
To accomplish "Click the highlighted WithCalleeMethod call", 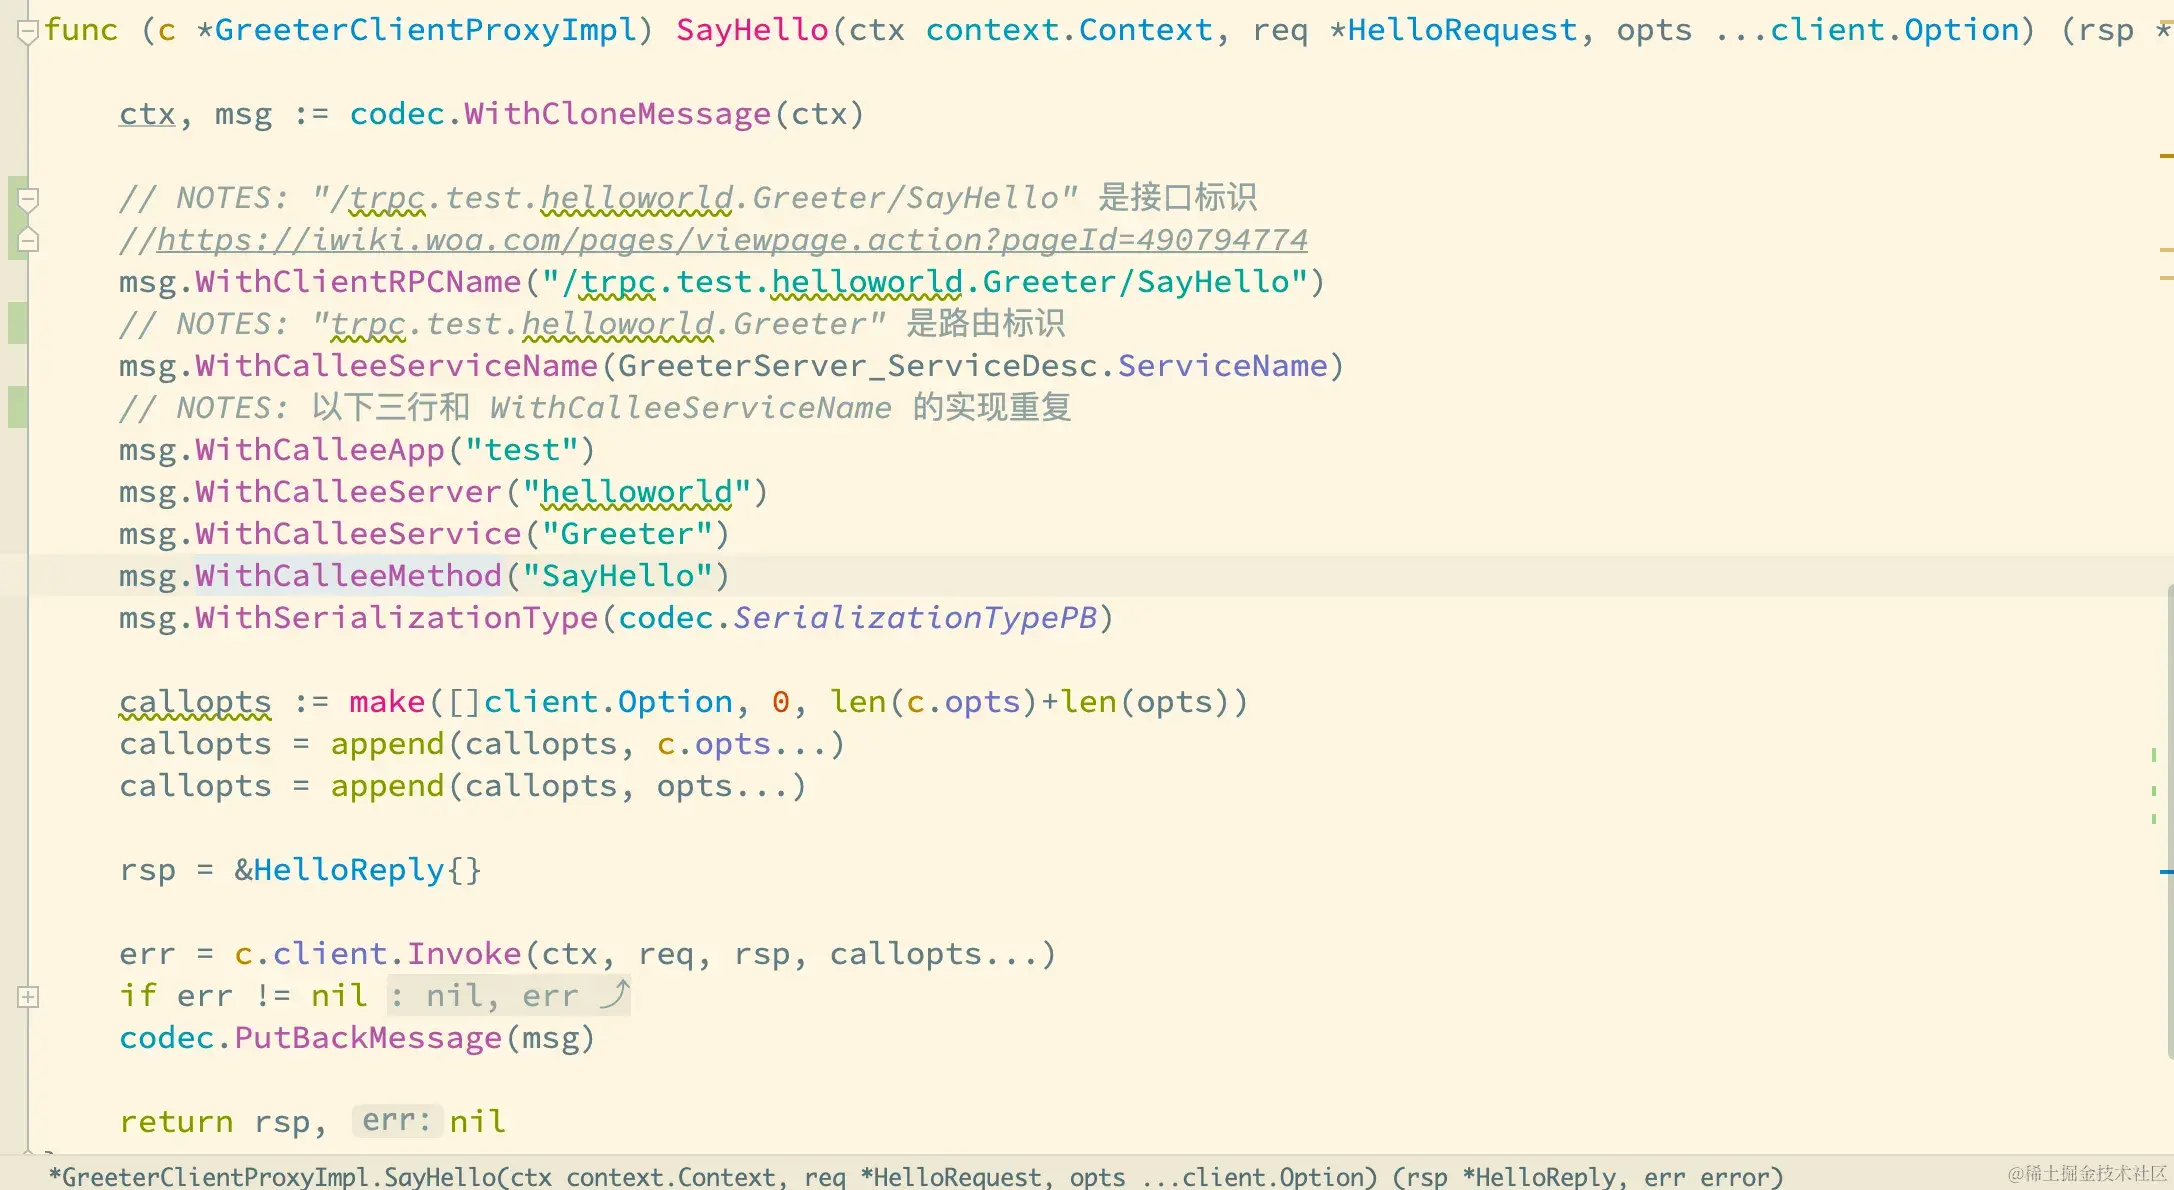I will 348,576.
